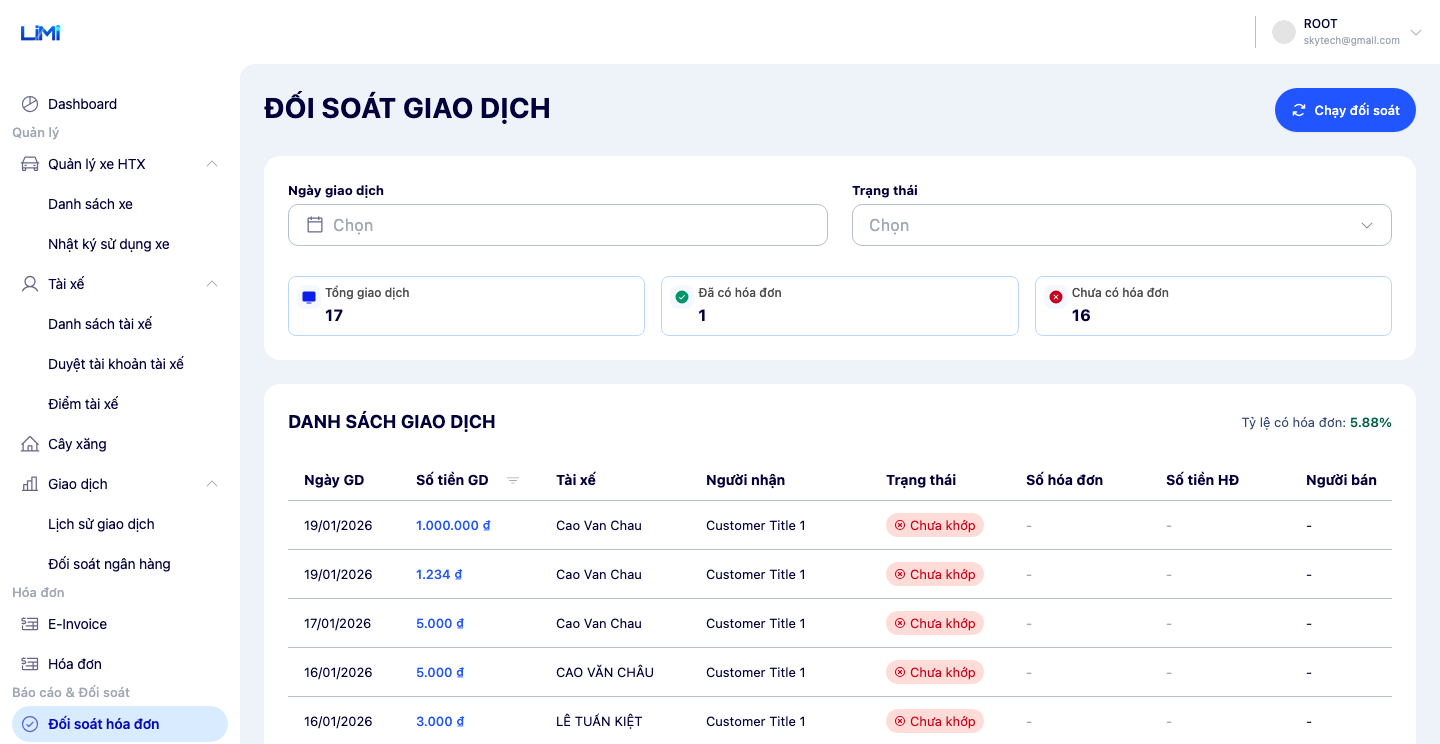Click the car icon for Quản lý xe HTX

[30, 164]
